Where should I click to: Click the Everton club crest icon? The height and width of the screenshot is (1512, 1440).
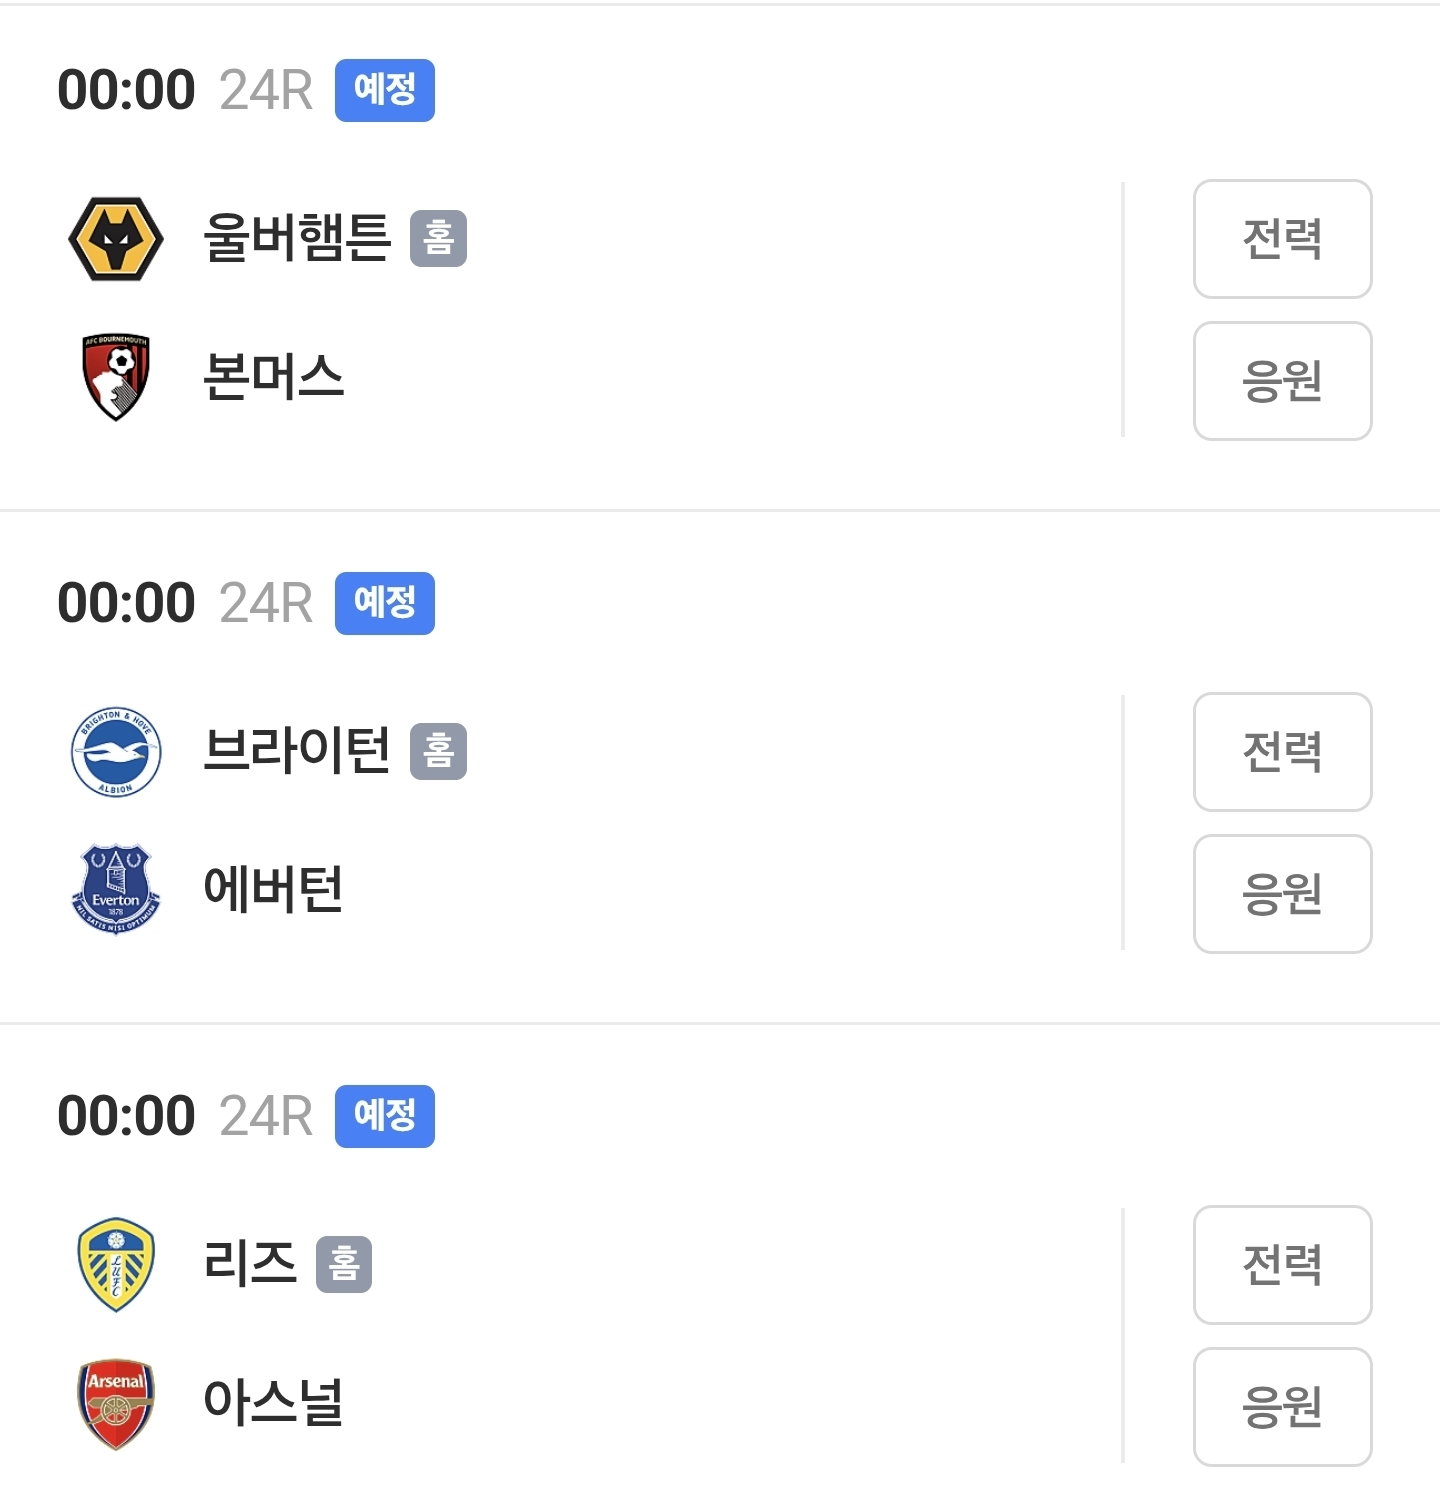tap(116, 889)
